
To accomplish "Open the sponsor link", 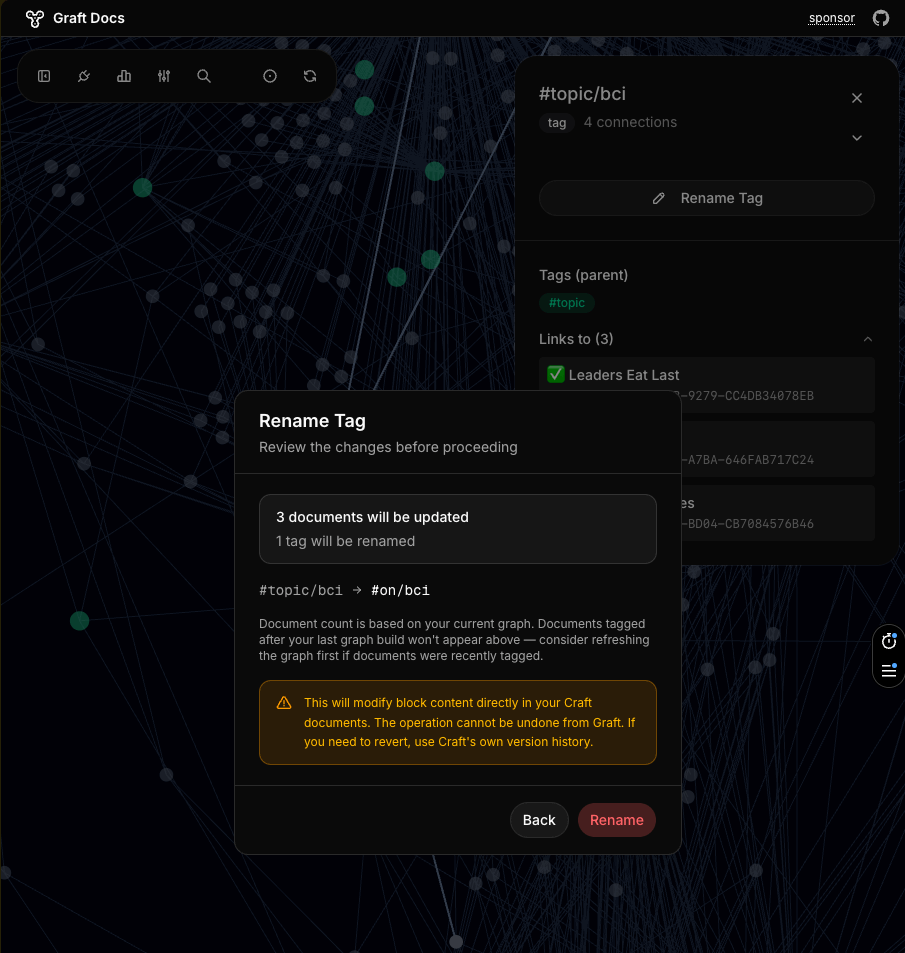I will [x=832, y=18].
